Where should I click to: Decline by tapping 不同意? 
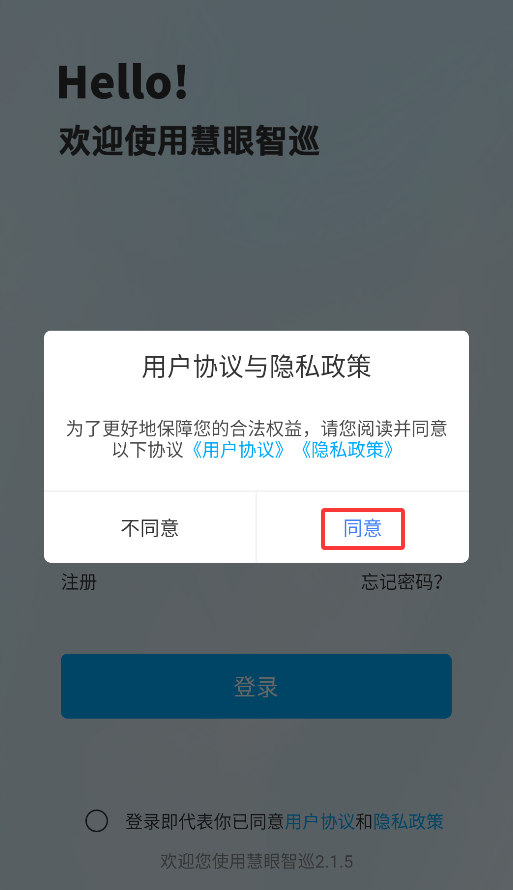(x=150, y=528)
